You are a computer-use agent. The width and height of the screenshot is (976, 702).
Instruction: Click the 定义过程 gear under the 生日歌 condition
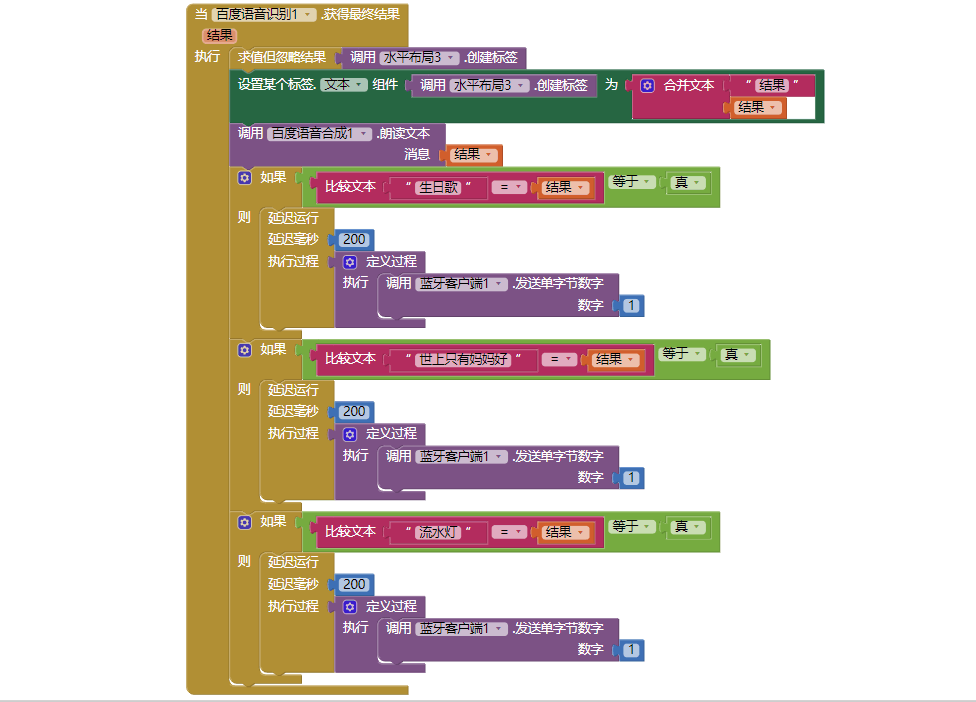point(350,262)
